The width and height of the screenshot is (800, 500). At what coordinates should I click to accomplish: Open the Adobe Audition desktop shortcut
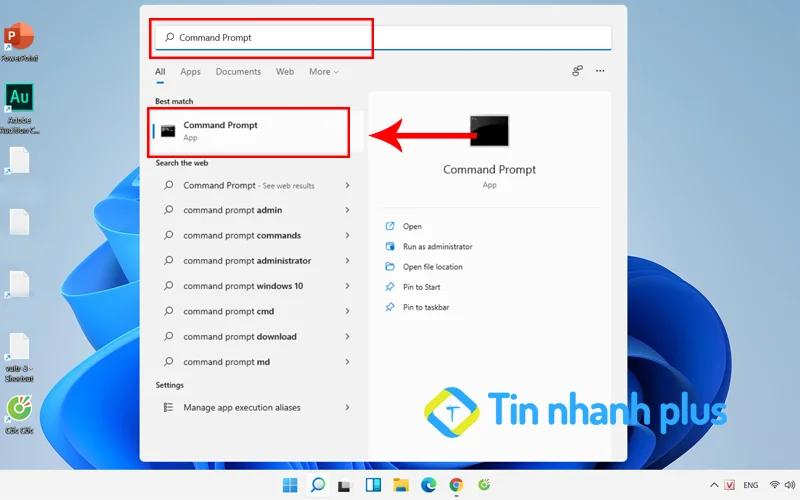[x=19, y=109]
